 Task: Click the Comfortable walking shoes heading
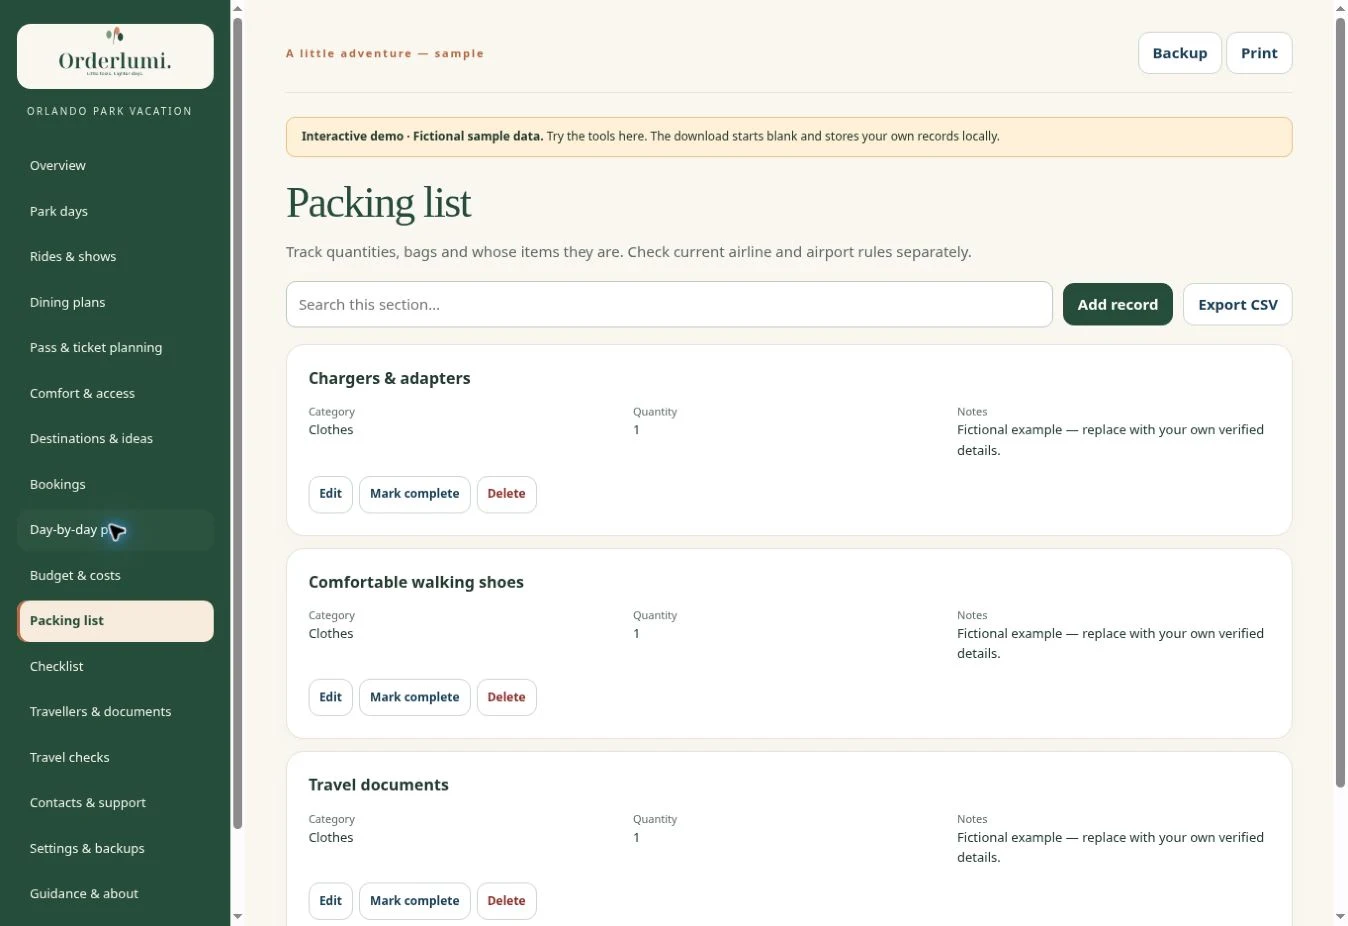(416, 582)
